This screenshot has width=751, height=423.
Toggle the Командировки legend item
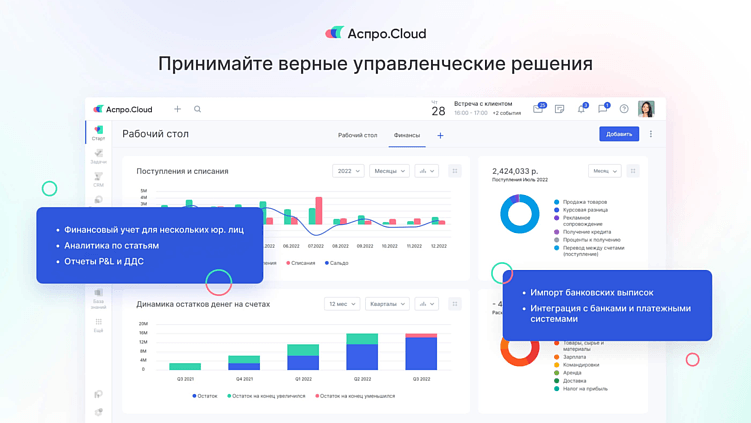click(577, 365)
